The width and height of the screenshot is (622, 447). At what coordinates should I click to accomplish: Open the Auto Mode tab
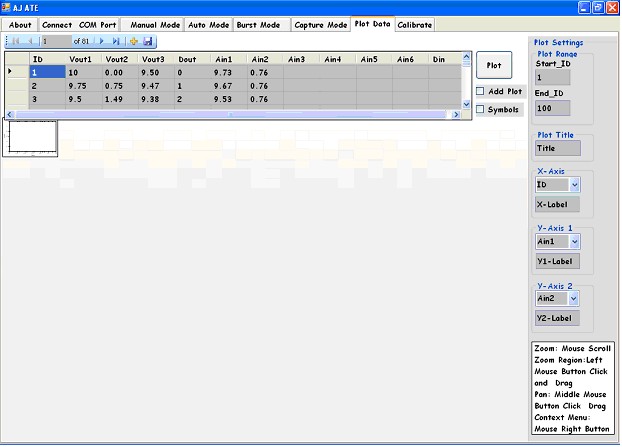(x=209, y=25)
